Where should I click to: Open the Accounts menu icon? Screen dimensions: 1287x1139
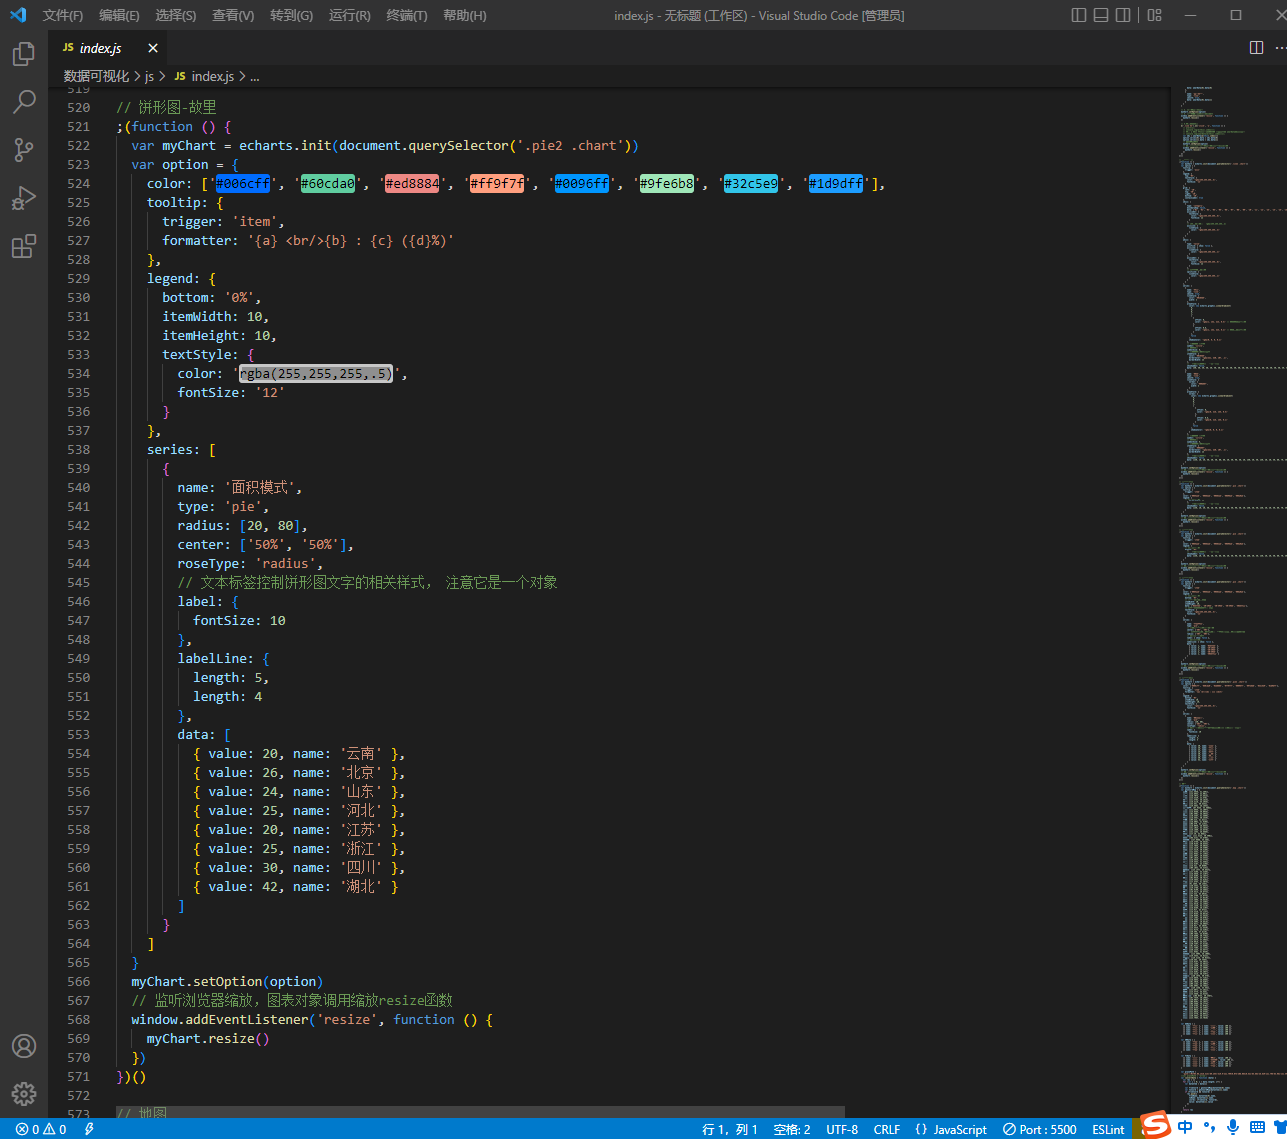(x=24, y=1046)
